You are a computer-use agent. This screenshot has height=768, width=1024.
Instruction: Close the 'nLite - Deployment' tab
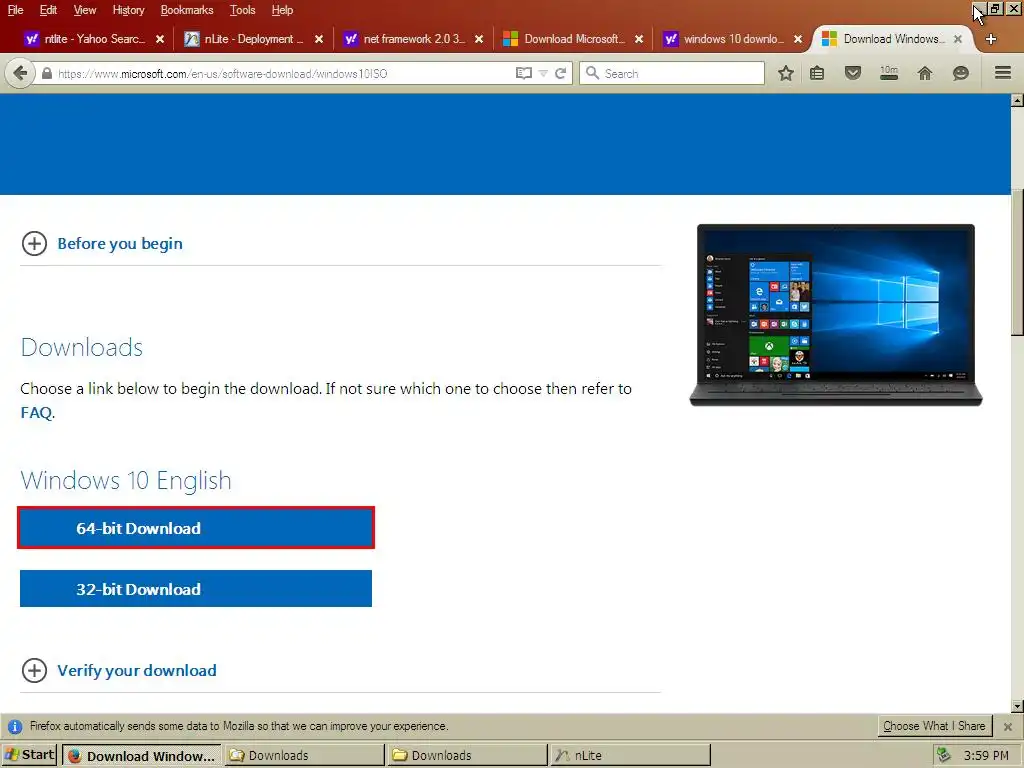click(319, 39)
